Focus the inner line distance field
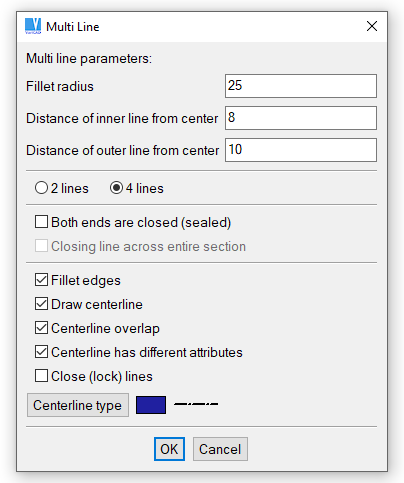This screenshot has height=483, width=404. pos(301,118)
